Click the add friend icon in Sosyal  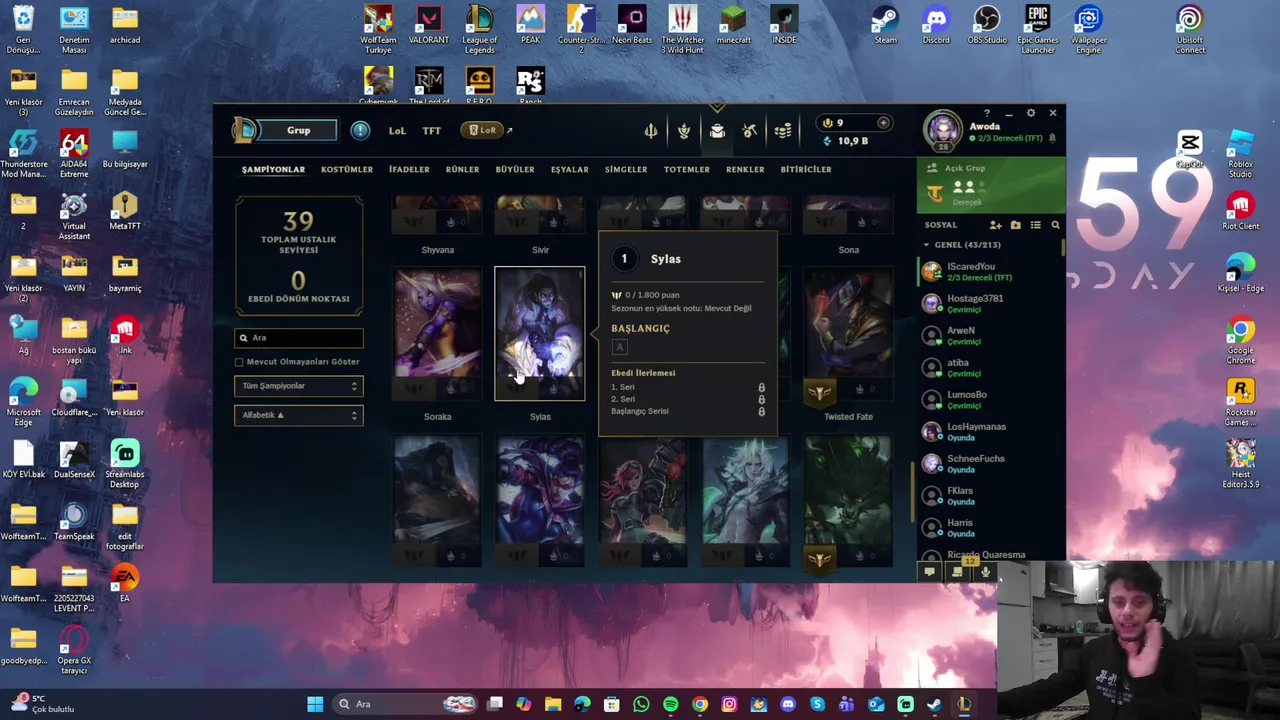click(x=995, y=225)
